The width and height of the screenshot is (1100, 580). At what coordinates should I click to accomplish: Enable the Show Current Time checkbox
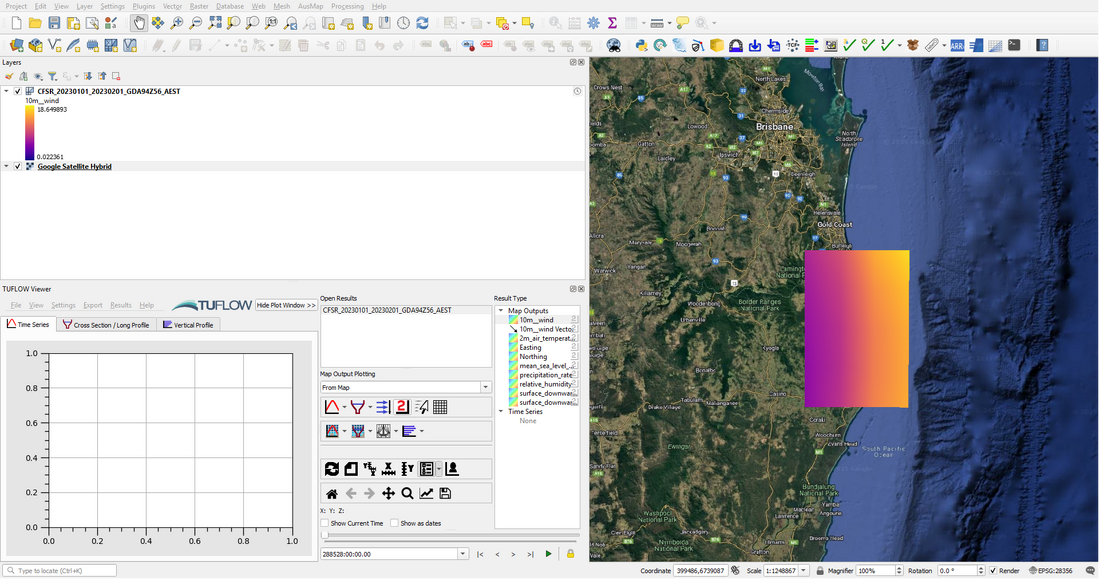pos(324,523)
